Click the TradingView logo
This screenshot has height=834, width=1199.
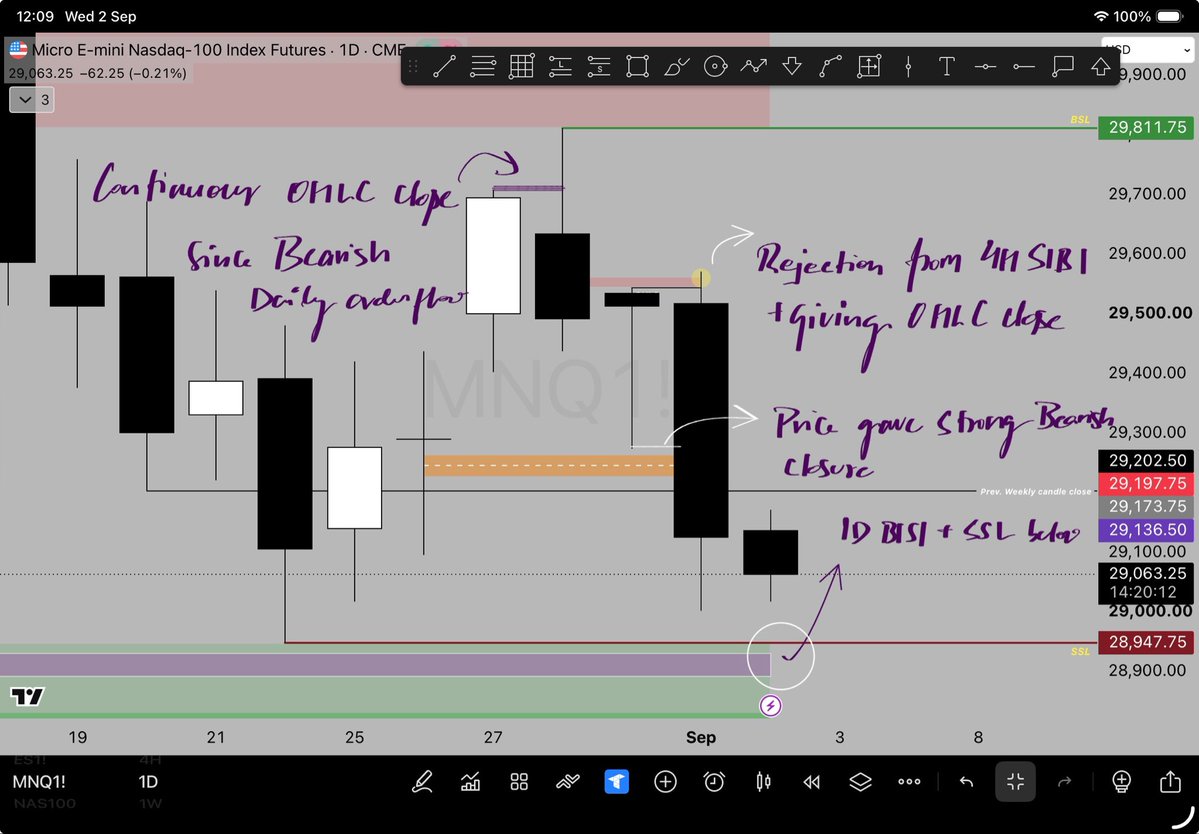[x=28, y=696]
